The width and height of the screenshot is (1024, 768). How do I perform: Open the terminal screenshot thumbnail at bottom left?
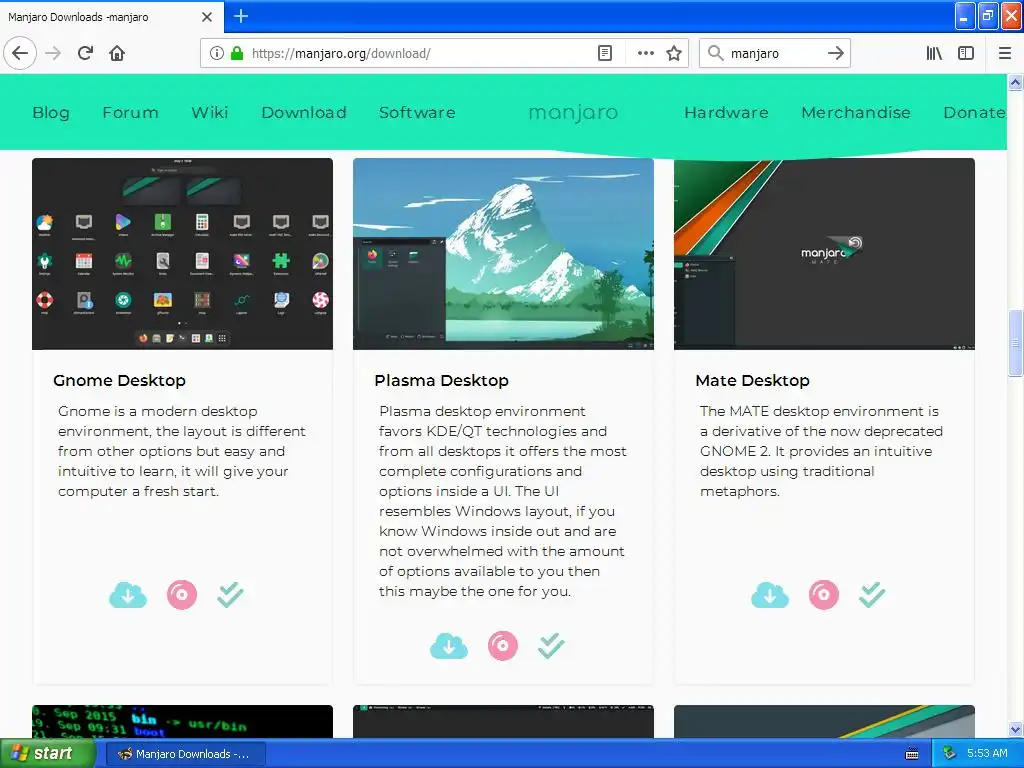[x=182, y=722]
